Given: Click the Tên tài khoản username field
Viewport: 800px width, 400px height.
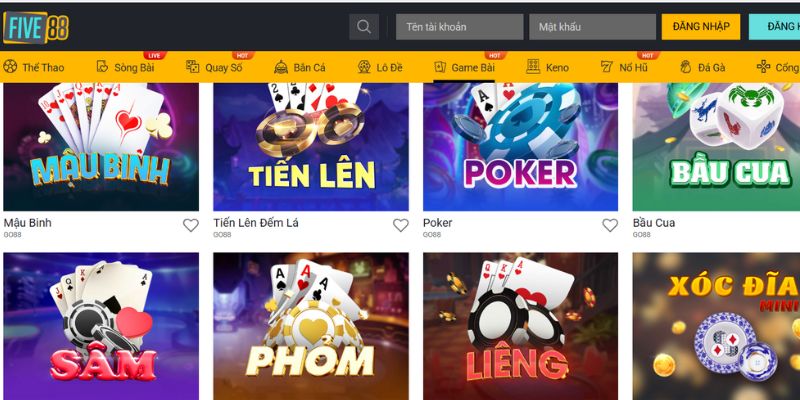Looking at the screenshot, I should click(x=460, y=27).
